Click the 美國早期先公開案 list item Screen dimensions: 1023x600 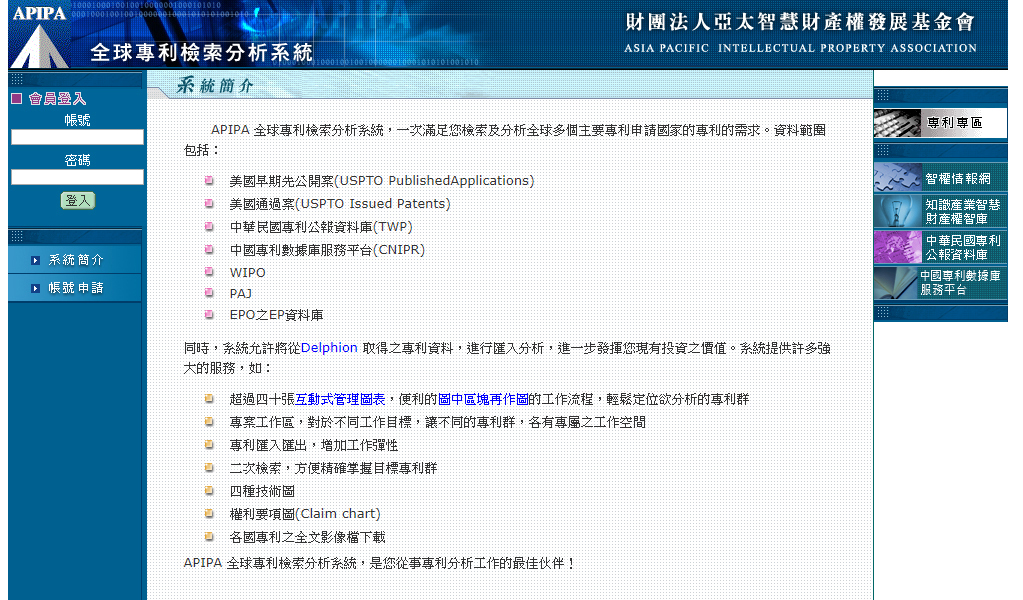click(382, 181)
